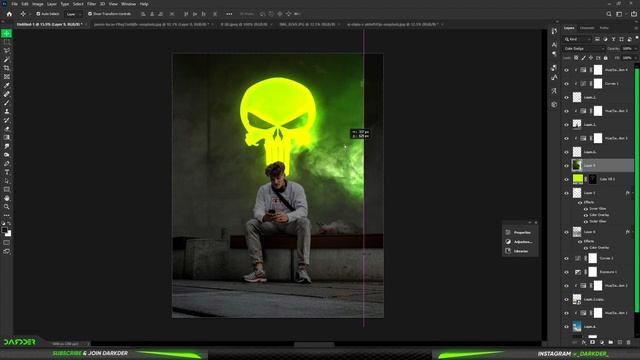Select the Zoom tool
The image size is (640, 360).
(7, 207)
